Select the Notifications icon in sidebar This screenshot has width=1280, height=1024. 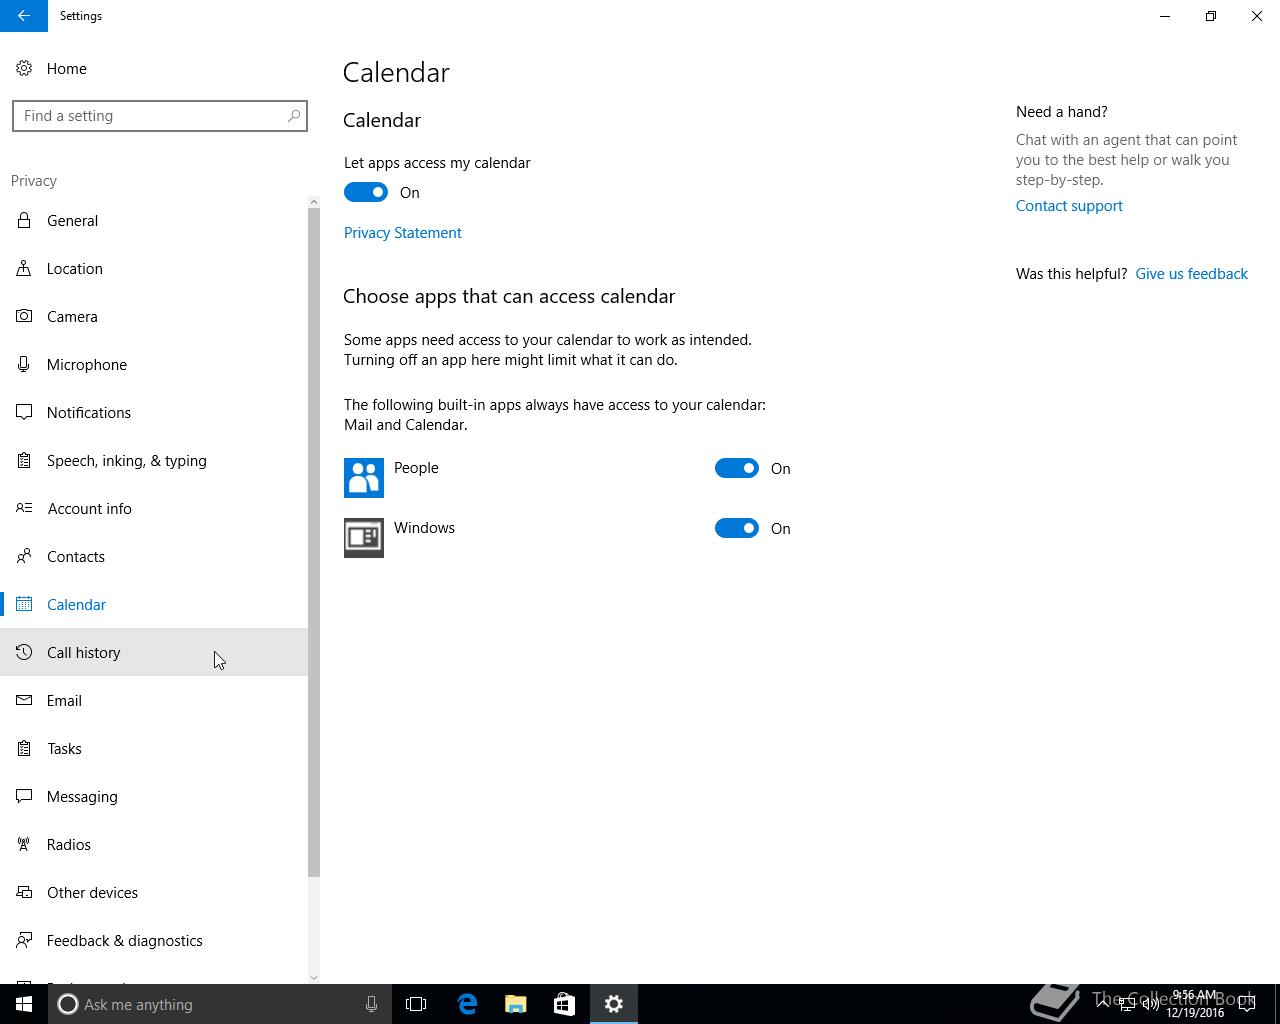(24, 412)
